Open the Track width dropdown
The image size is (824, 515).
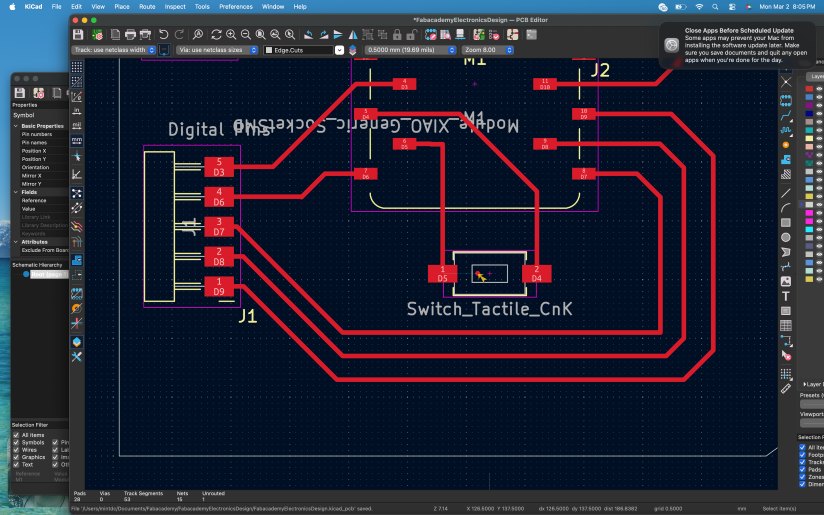pyautogui.click(x=115, y=49)
